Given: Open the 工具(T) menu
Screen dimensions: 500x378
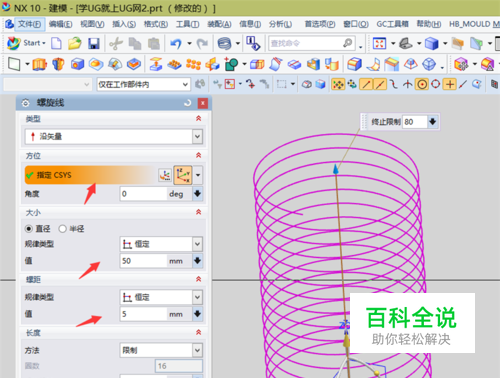Looking at the screenshot, I should pyautogui.click(x=188, y=24).
